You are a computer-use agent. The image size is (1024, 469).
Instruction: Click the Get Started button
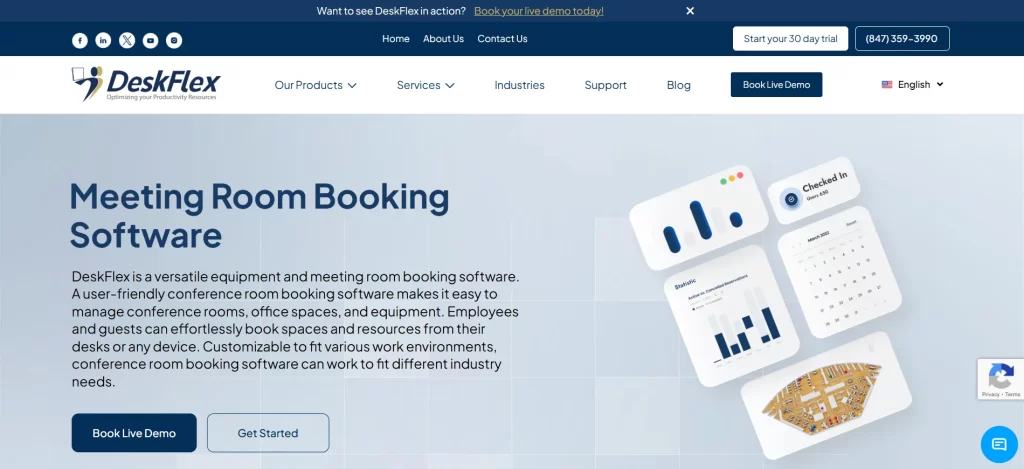tap(268, 432)
